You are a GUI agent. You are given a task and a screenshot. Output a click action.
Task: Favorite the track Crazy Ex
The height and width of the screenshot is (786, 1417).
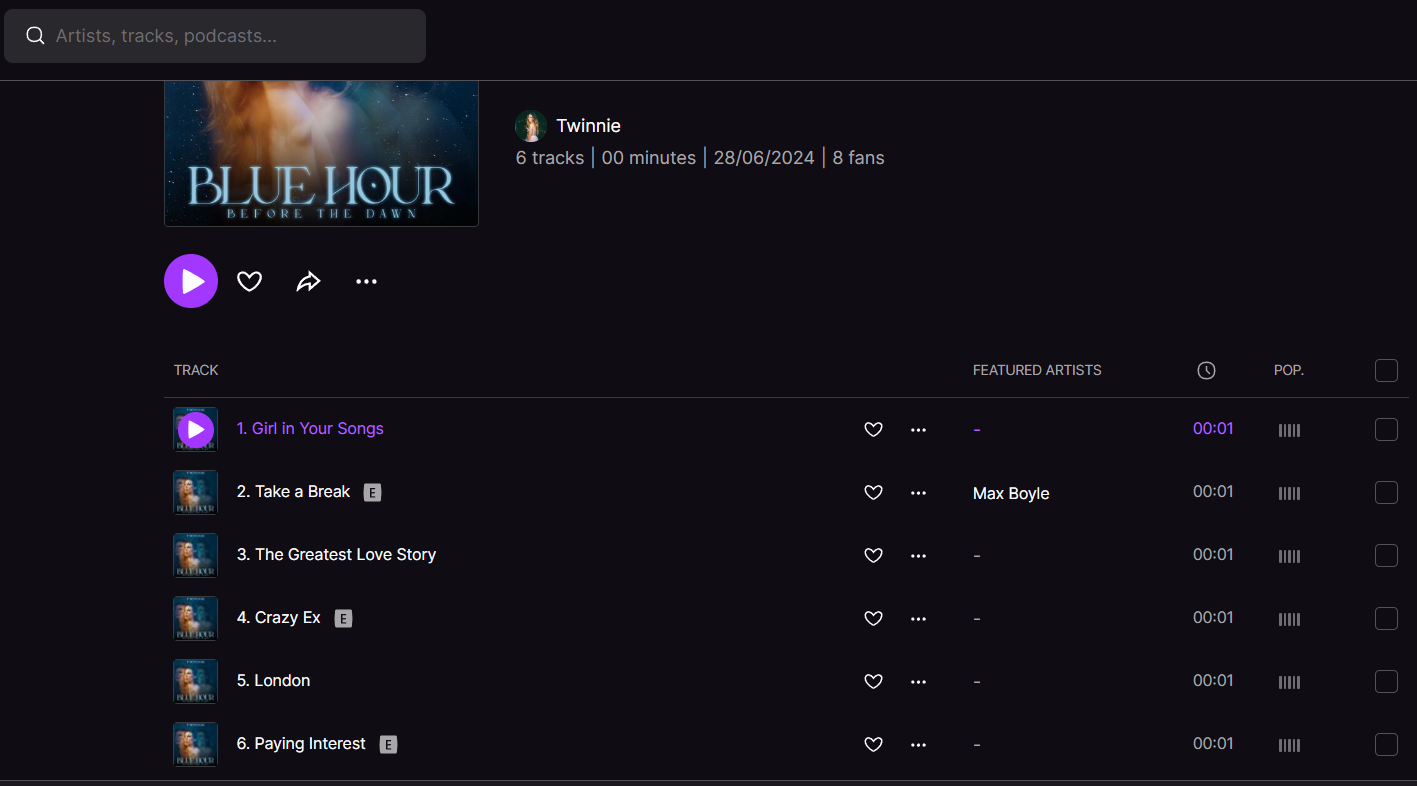(x=873, y=619)
